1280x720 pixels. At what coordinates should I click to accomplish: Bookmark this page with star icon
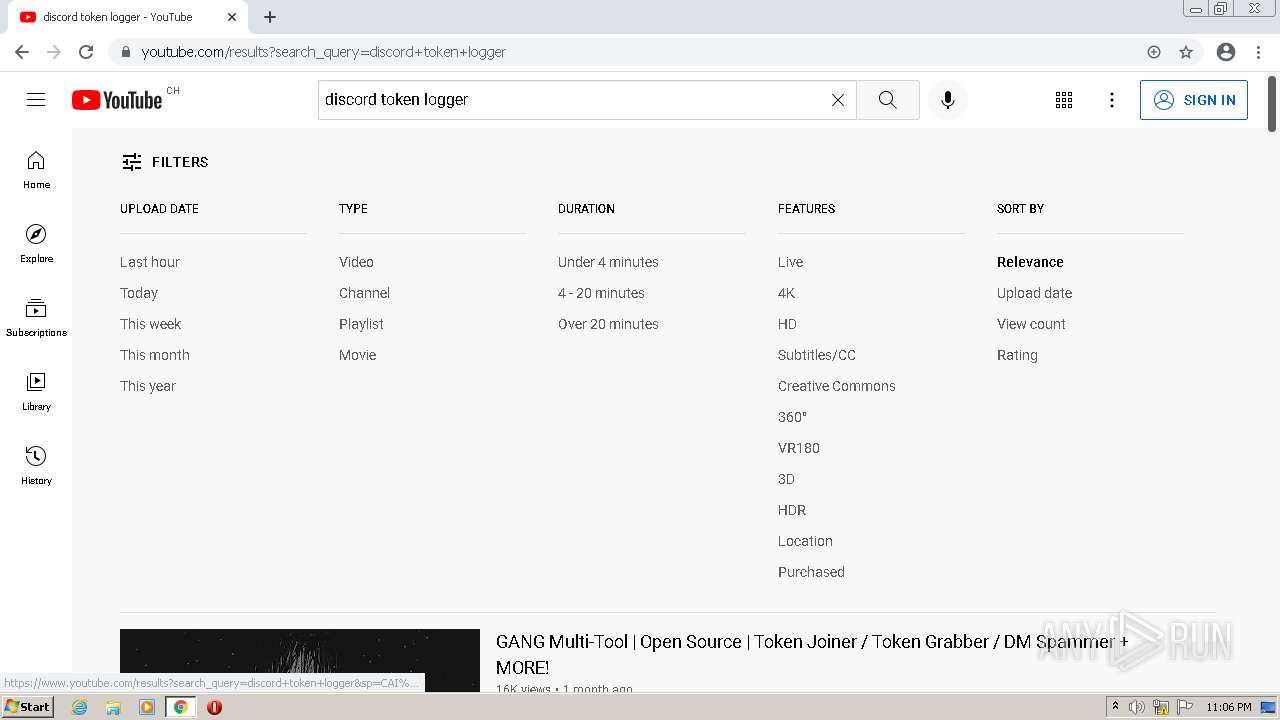[x=1186, y=52]
